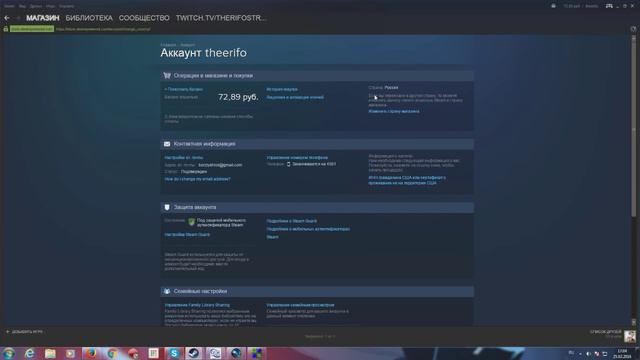This screenshot has height=360, width=640.
Task: Open the МАГАЗИН tab
Action: click(43, 18)
